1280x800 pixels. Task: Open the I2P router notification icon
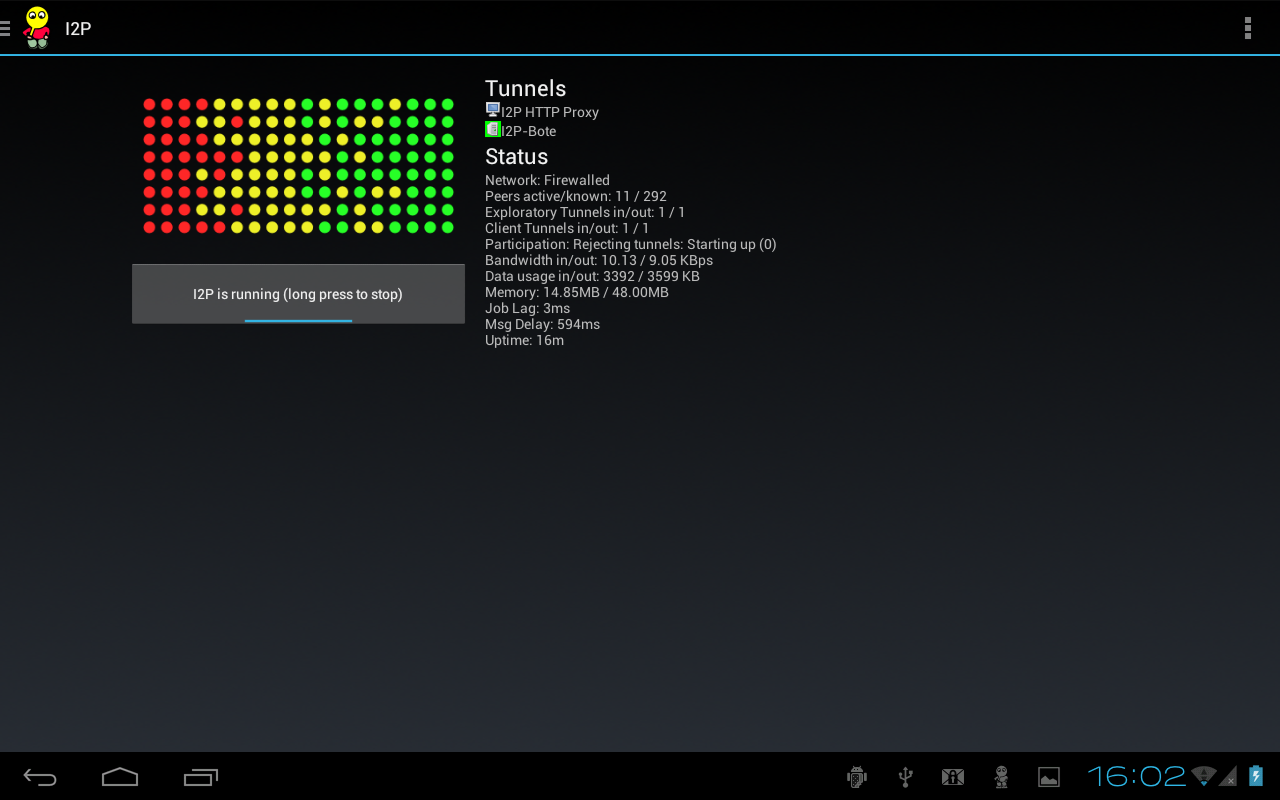pos(1001,777)
